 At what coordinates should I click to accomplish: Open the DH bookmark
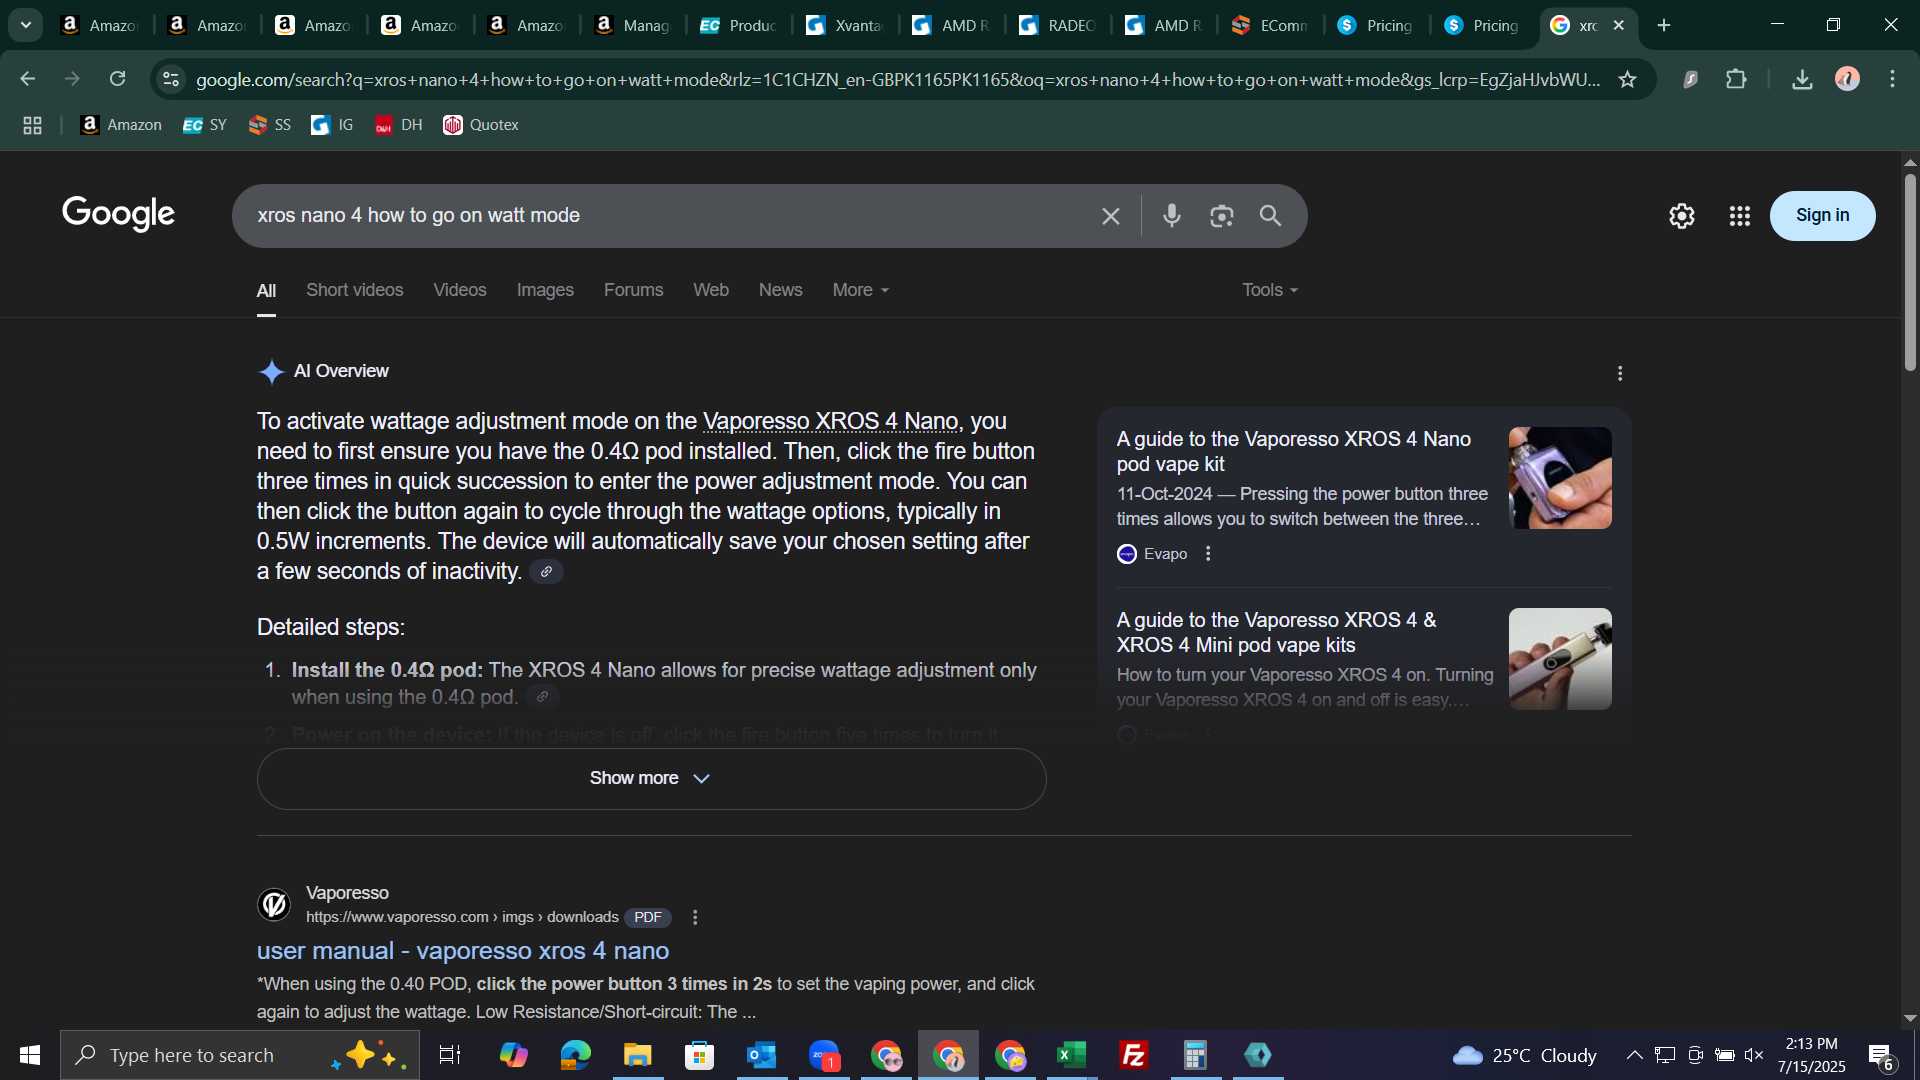point(399,125)
